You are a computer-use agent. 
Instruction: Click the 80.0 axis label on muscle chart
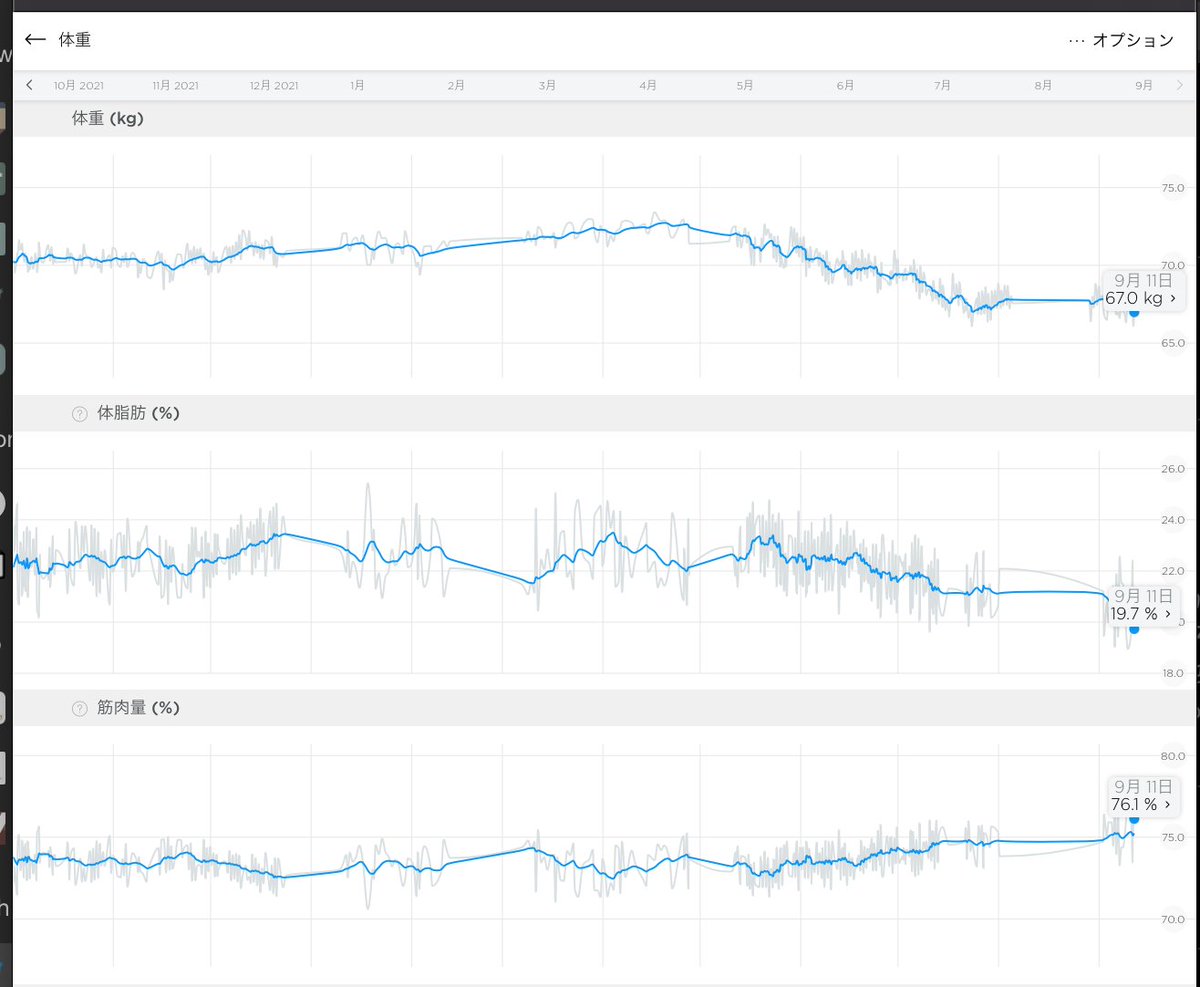1172,756
